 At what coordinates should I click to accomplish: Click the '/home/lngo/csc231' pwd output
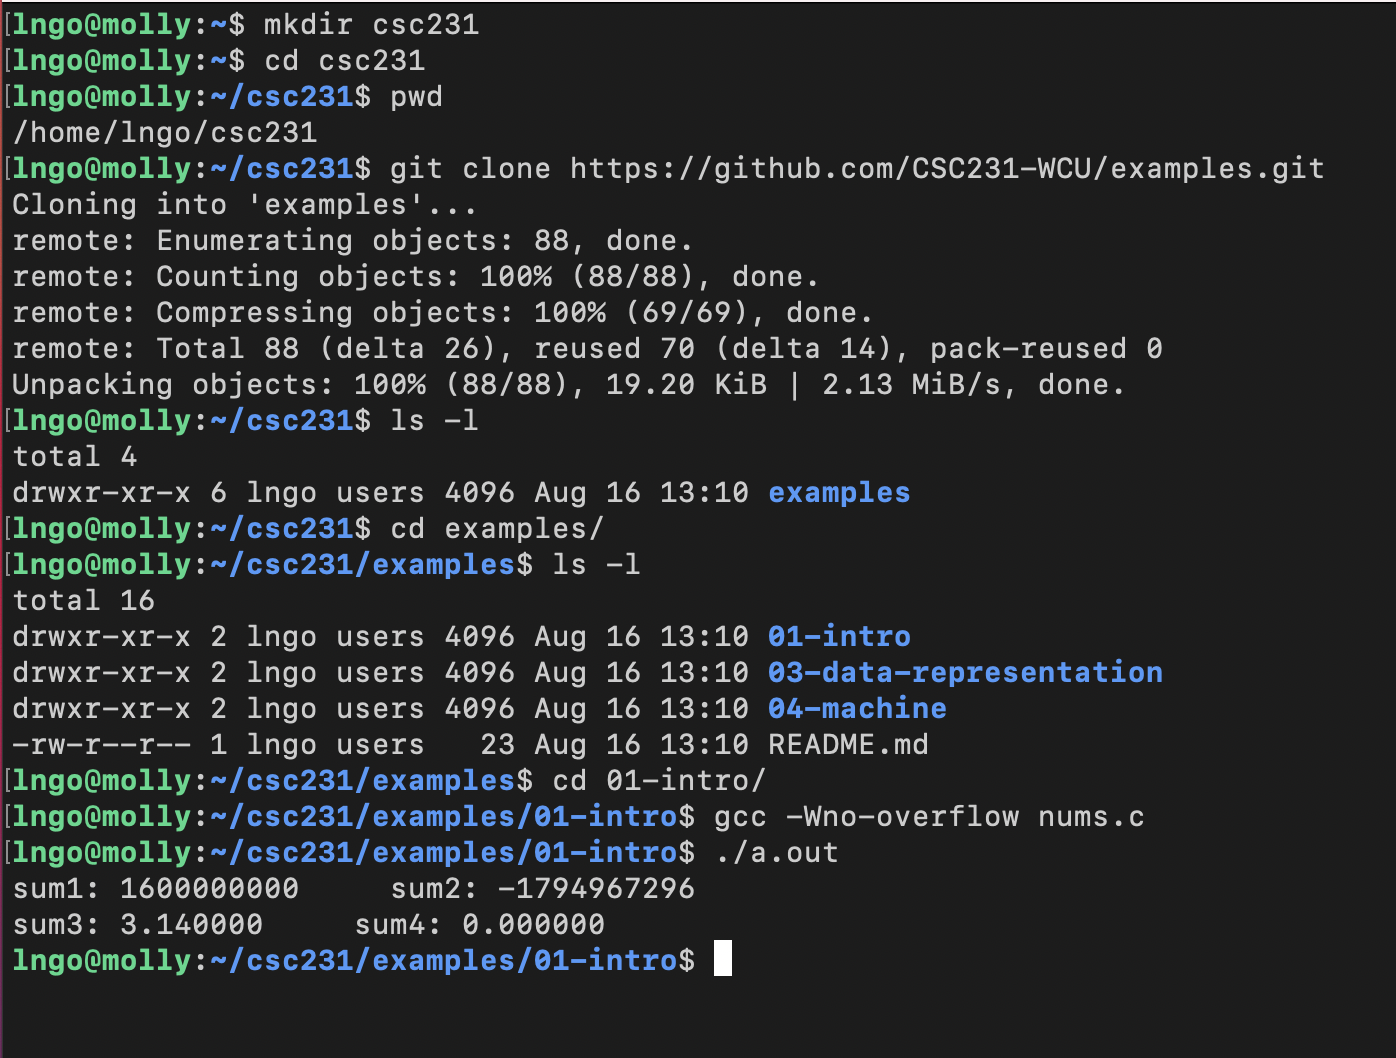(x=164, y=132)
